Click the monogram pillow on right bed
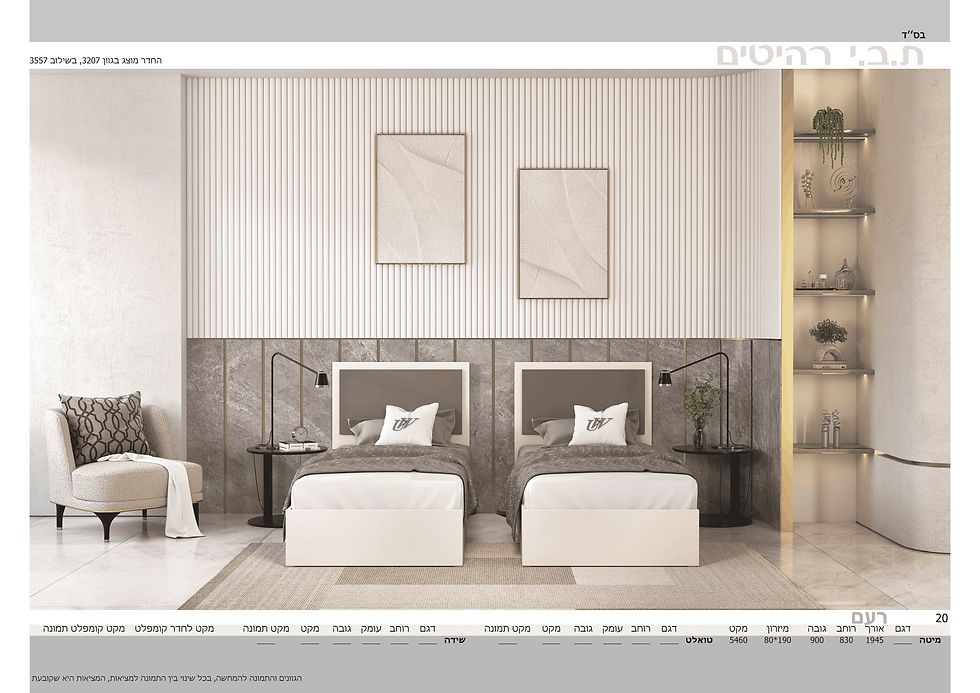Image resolution: width=980 pixels, height=693 pixels. click(599, 424)
